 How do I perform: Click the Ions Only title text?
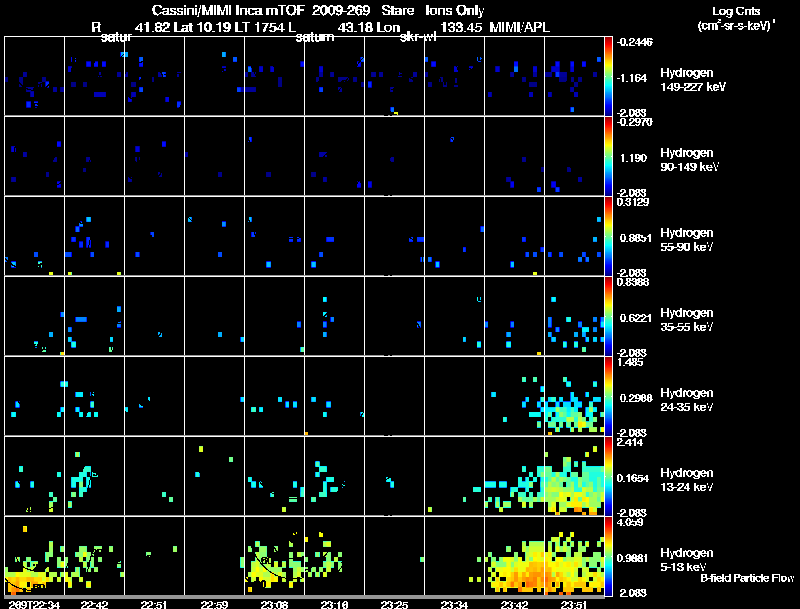[x=455, y=10]
